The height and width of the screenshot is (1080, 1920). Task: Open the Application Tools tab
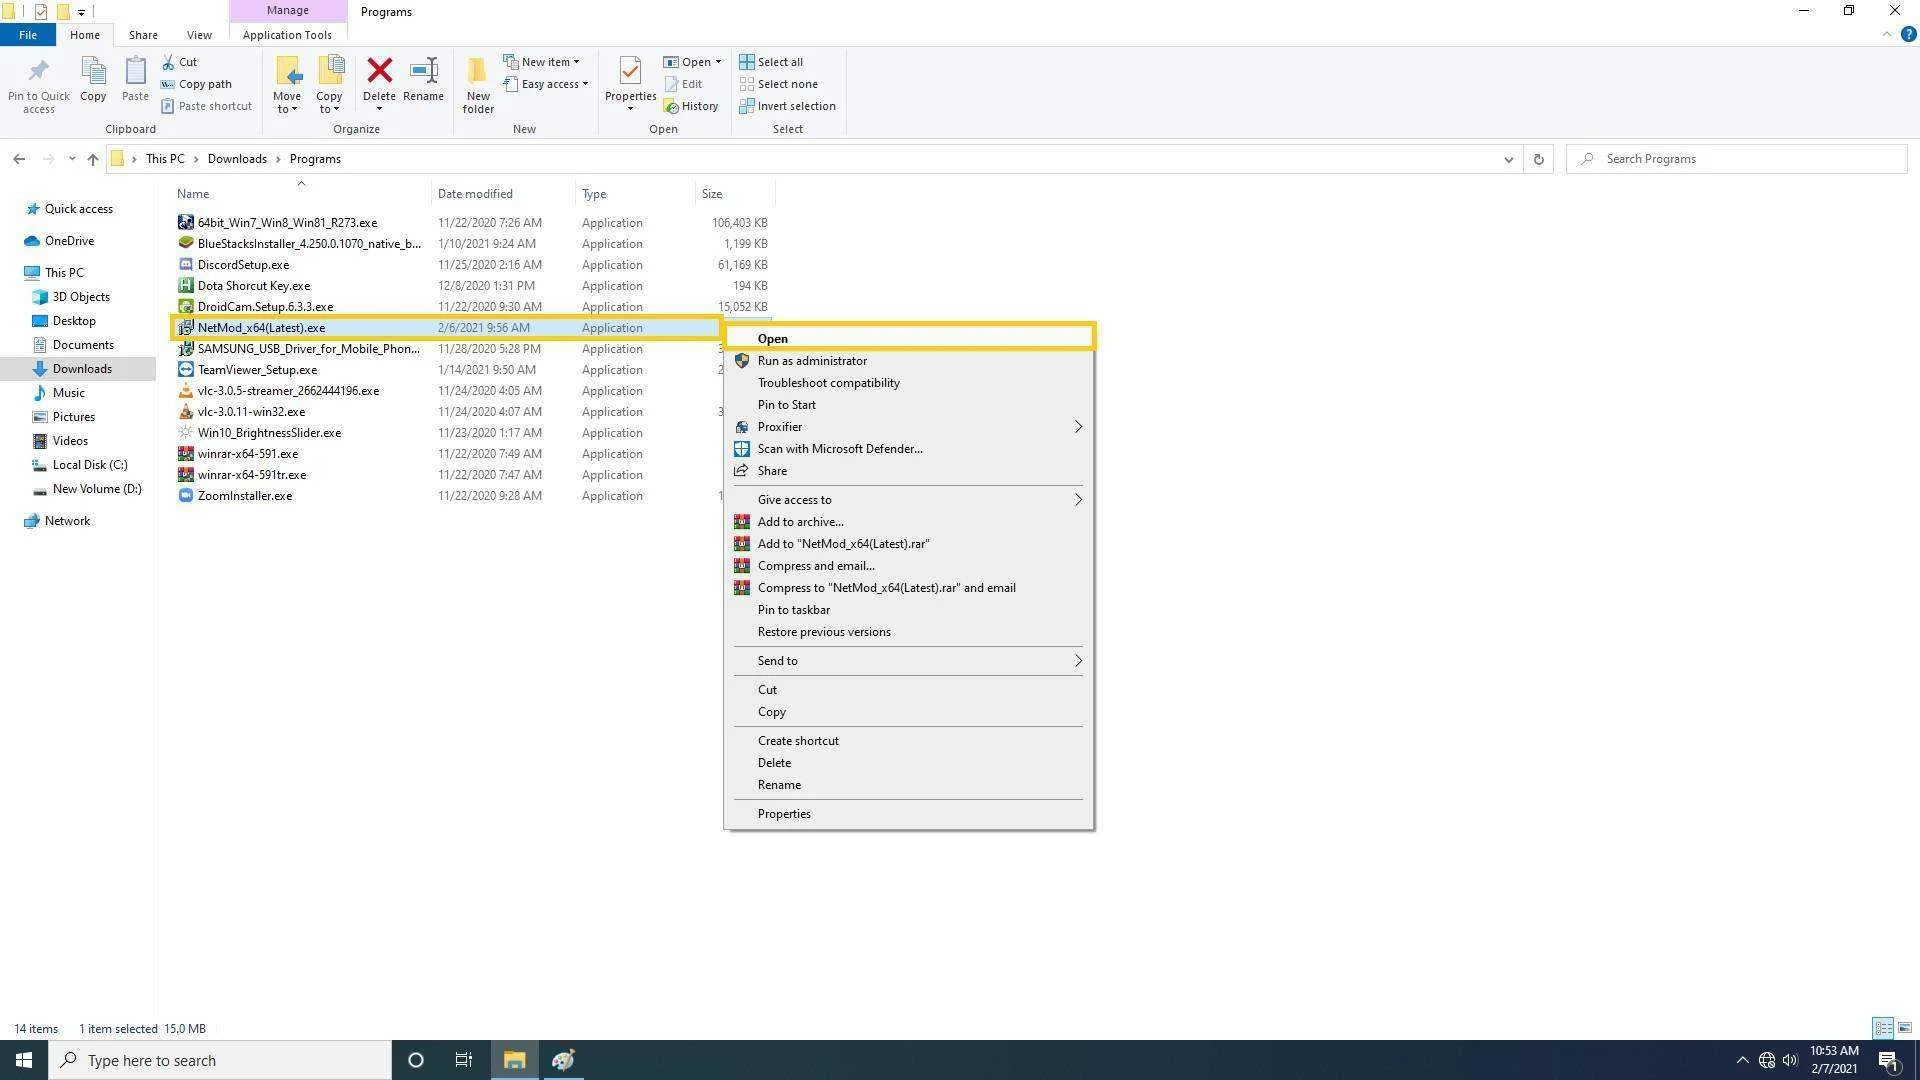(x=287, y=35)
